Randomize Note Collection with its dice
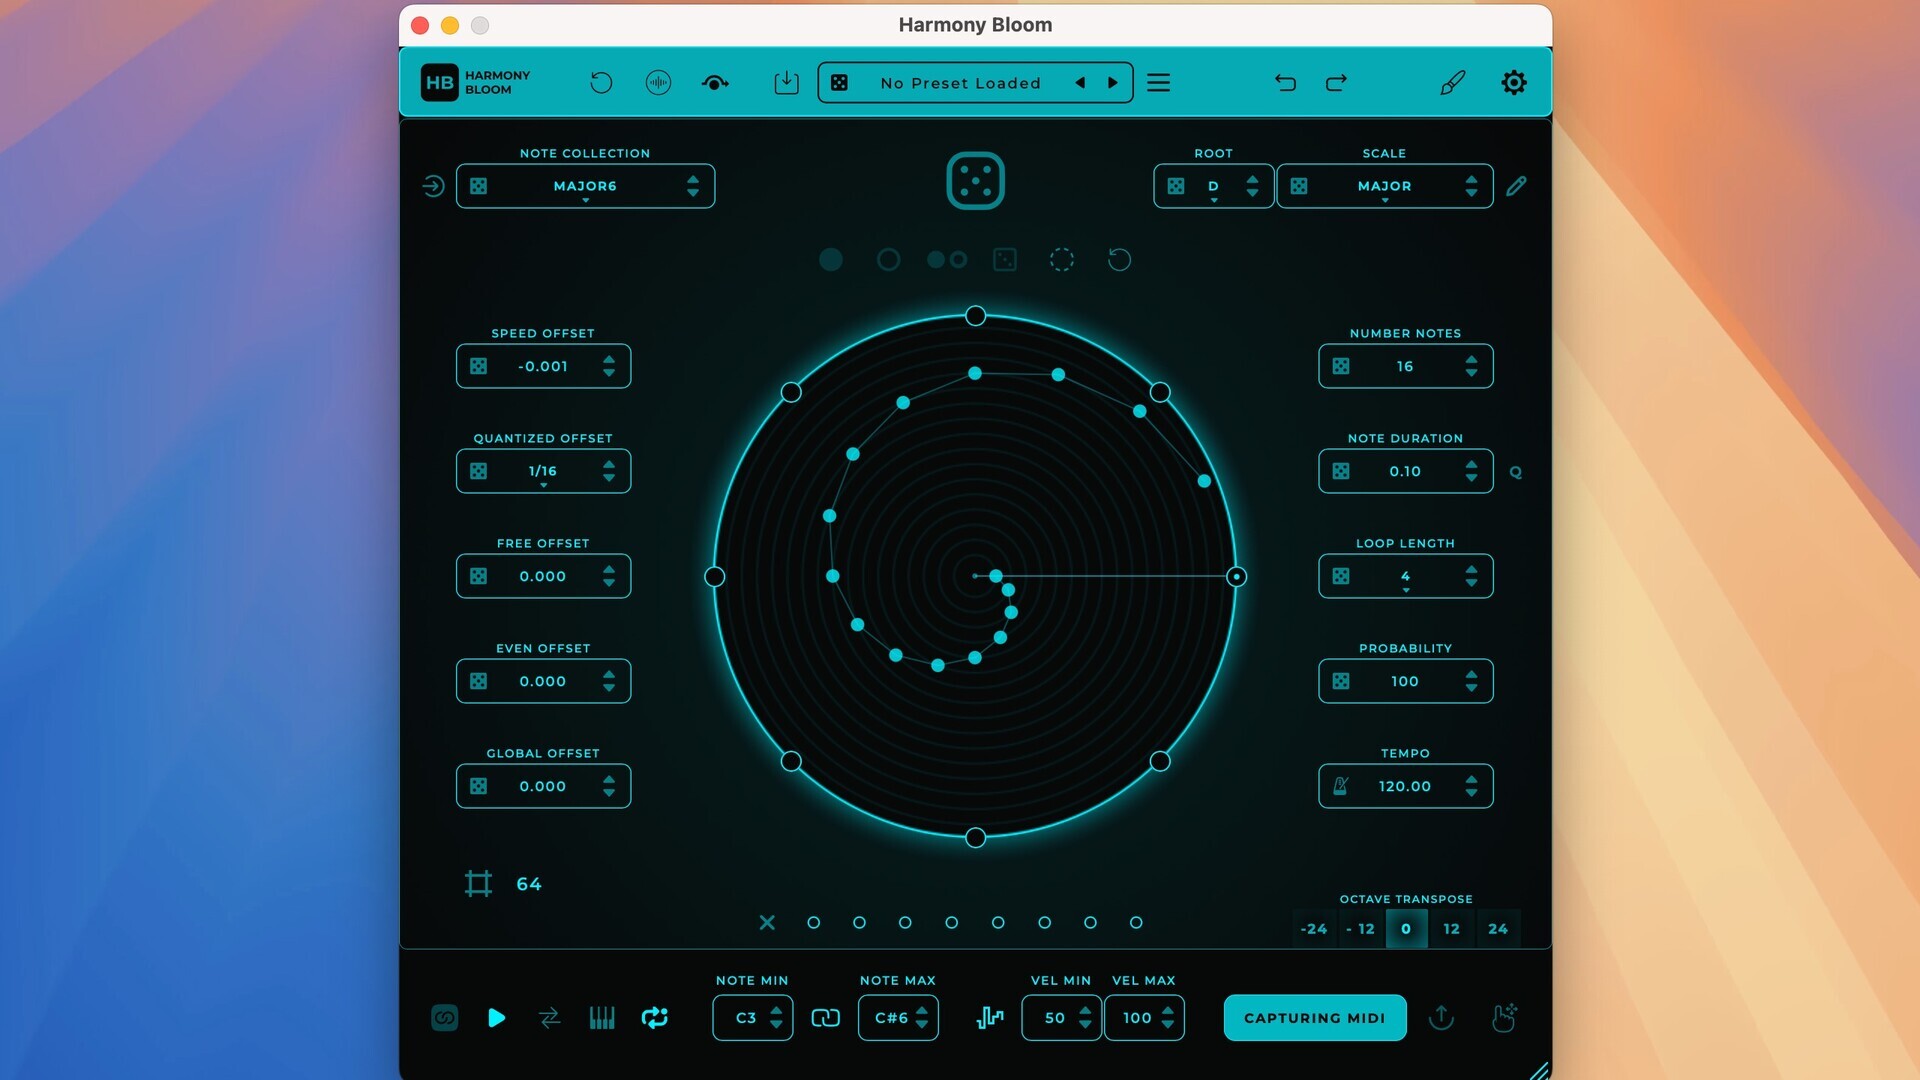The height and width of the screenshot is (1080, 1920). click(479, 186)
